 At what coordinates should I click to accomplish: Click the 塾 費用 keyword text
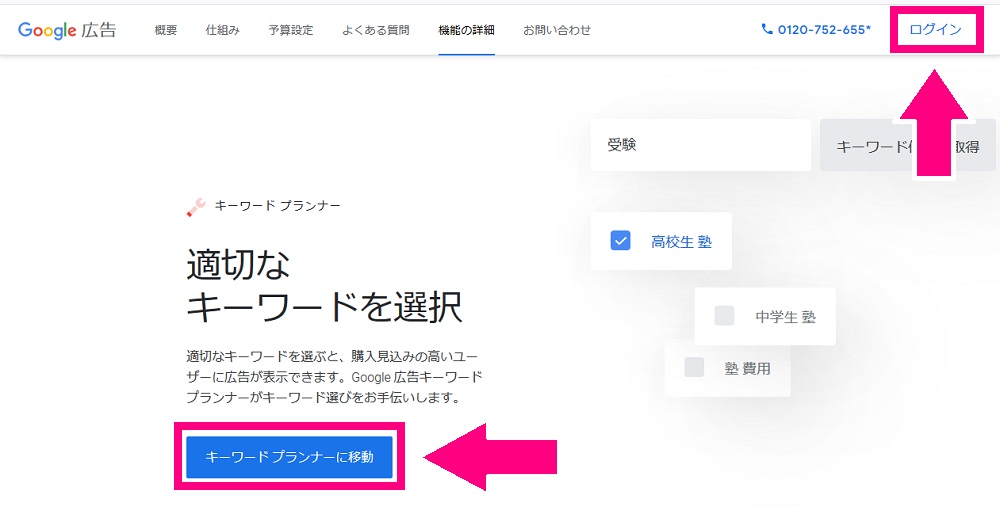point(747,368)
